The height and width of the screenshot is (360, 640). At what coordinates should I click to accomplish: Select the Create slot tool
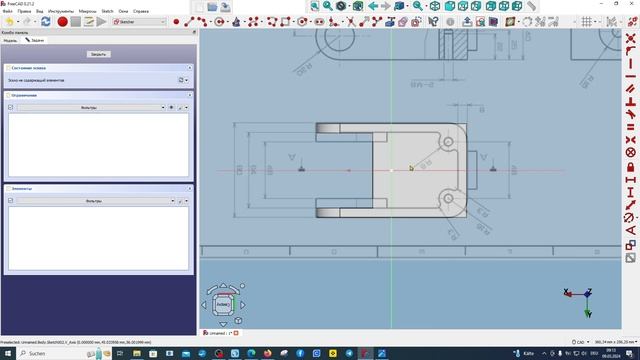(319, 22)
